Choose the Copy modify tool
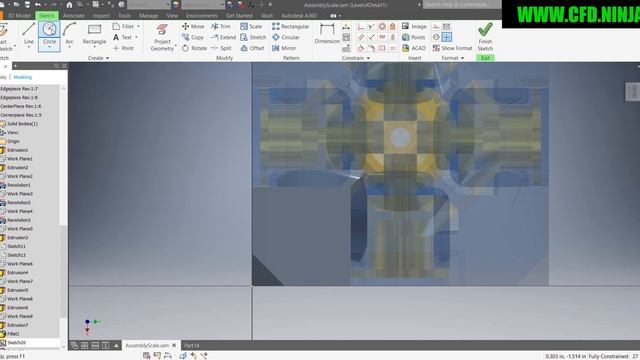 coord(193,37)
